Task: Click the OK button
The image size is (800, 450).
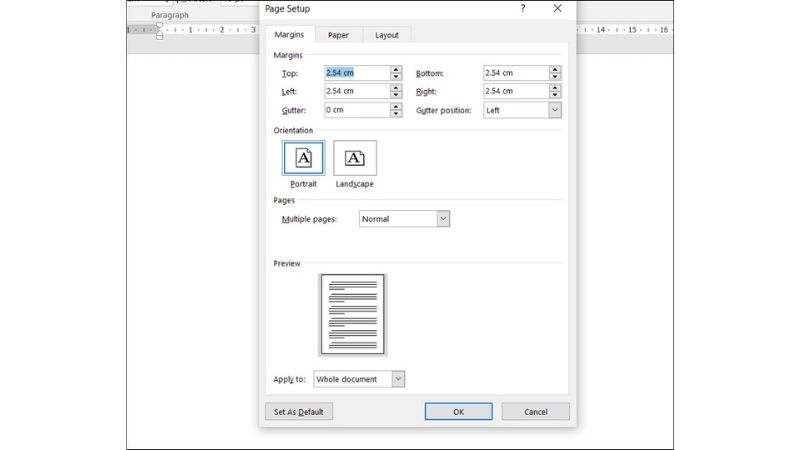Action: (459, 412)
